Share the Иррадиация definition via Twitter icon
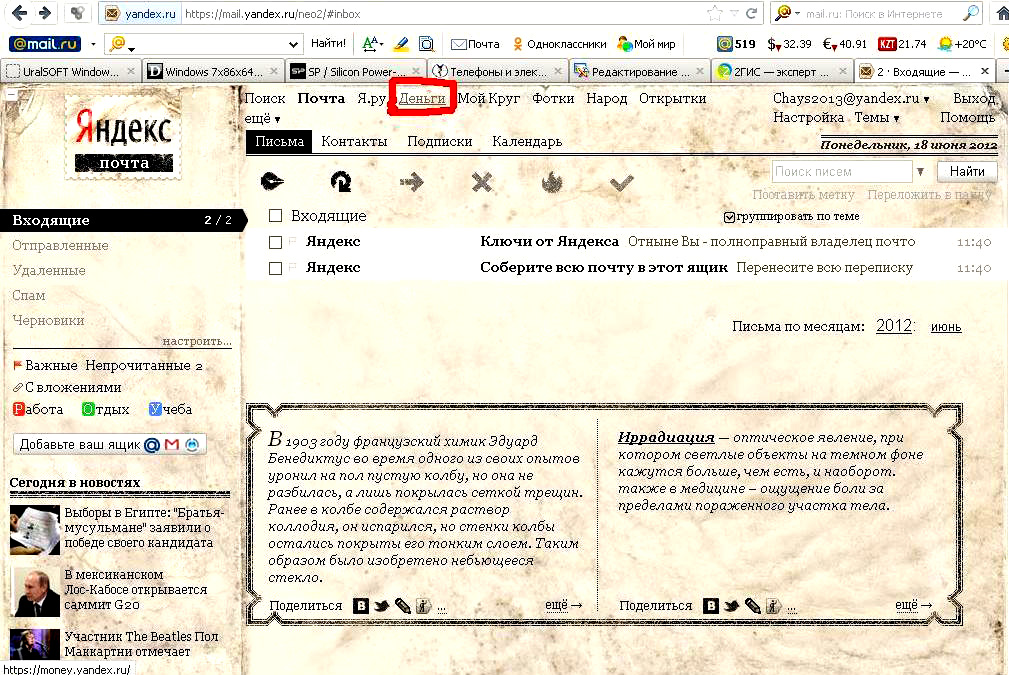Viewport: 1009px width, 675px height. pos(732,606)
